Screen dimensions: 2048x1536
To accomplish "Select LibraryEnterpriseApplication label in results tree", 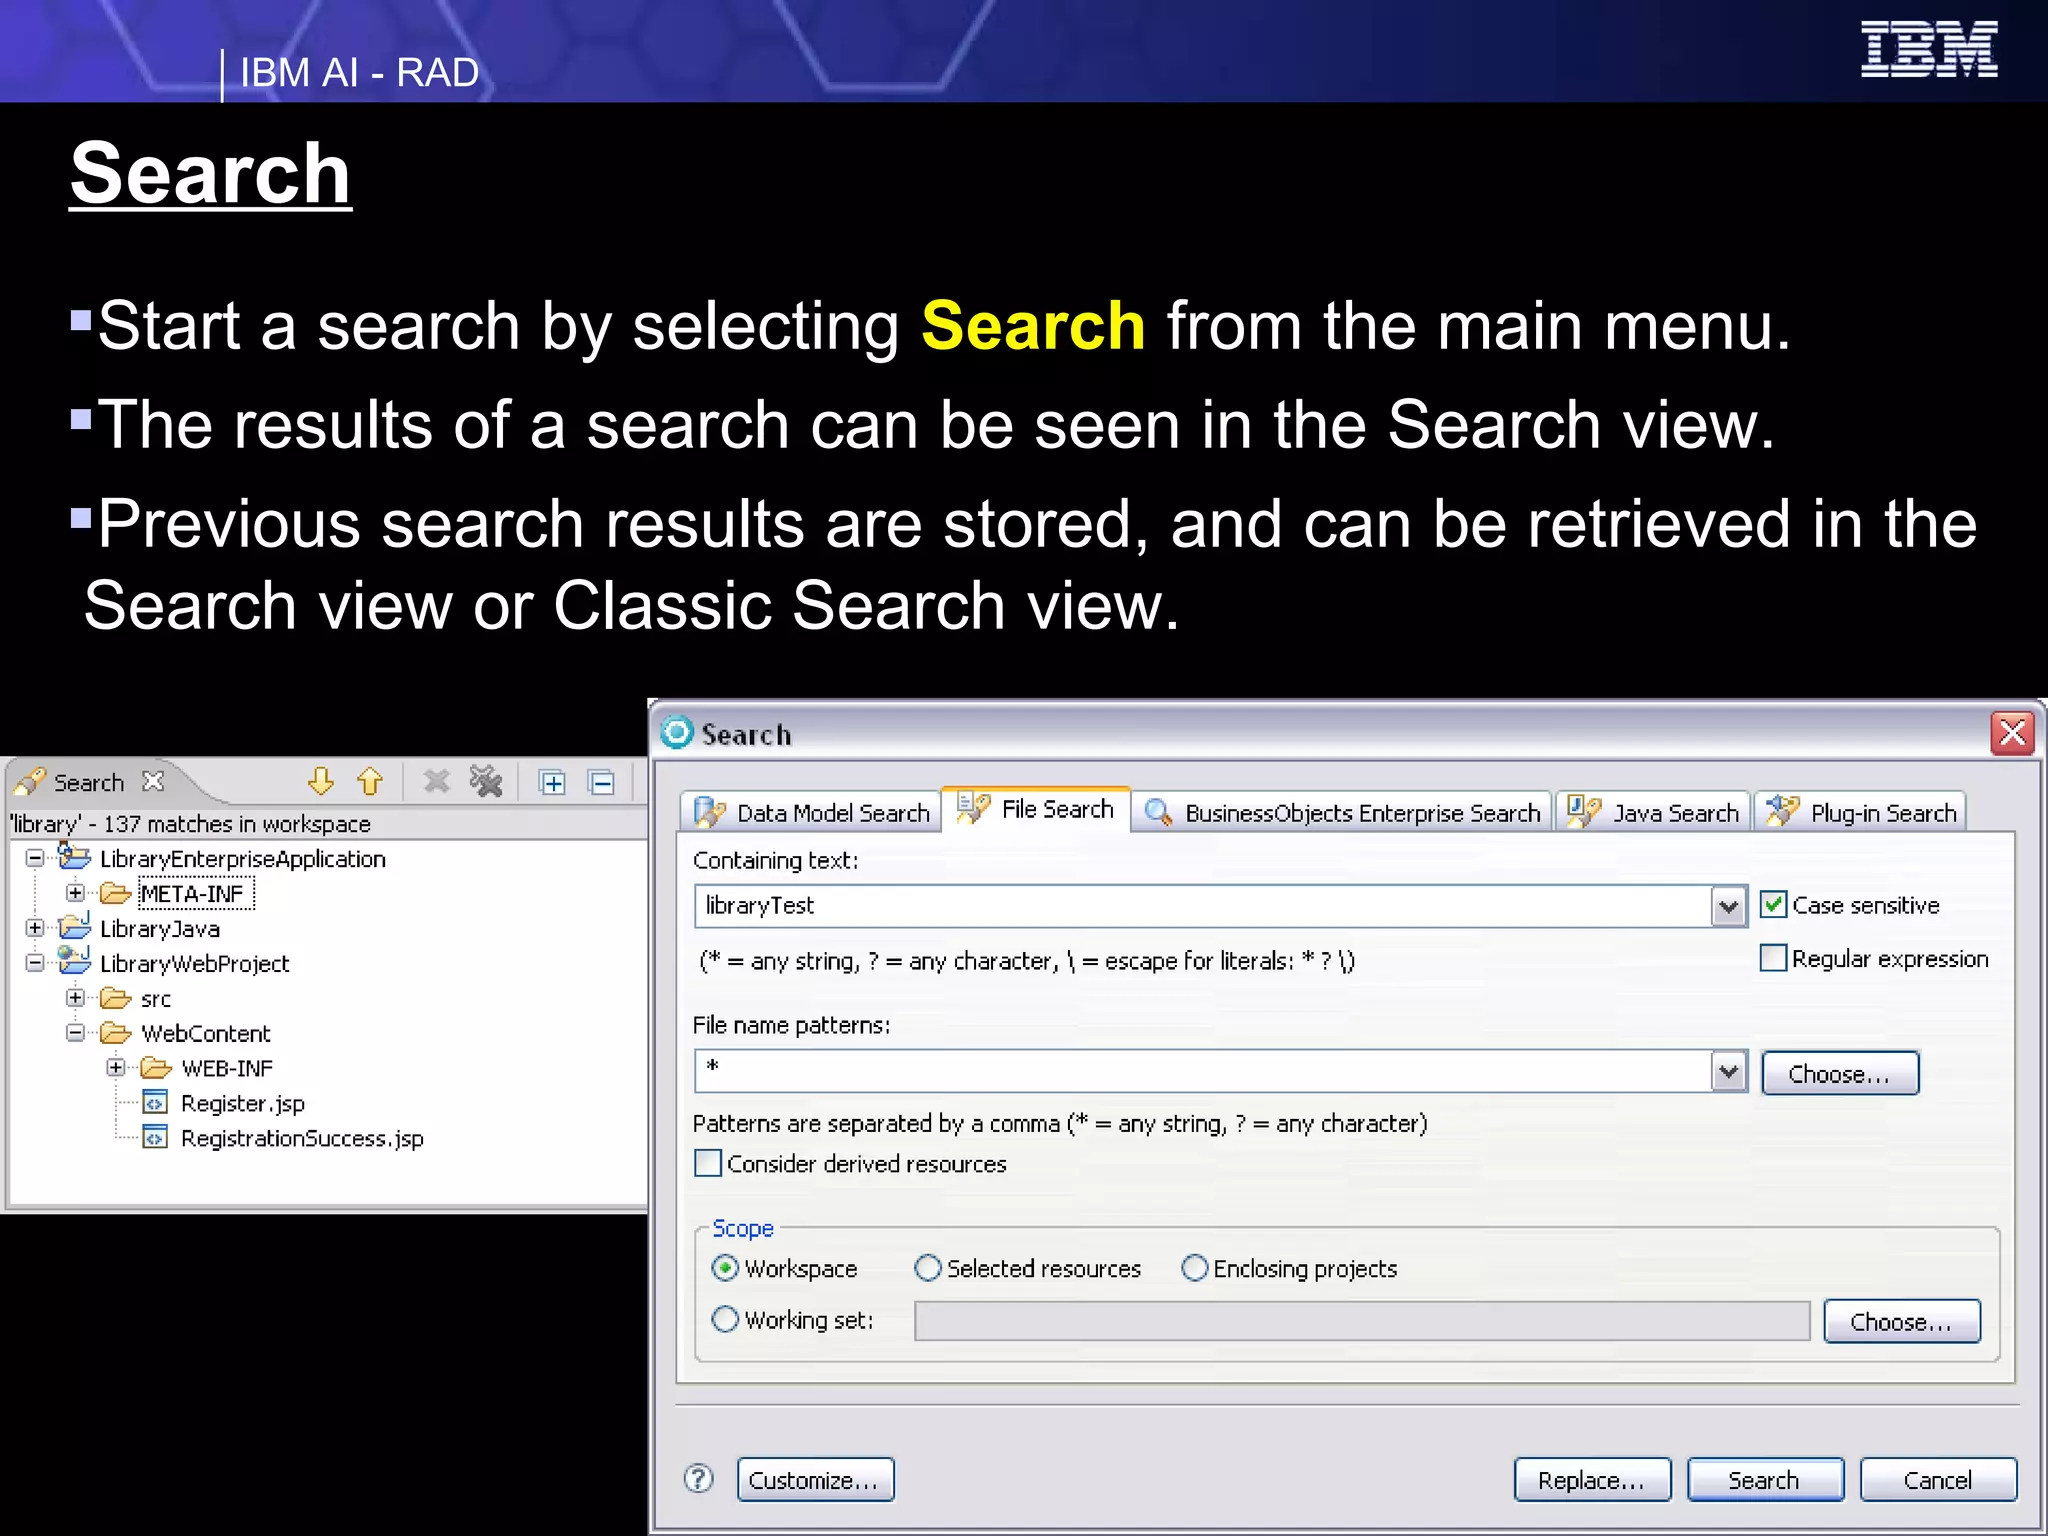I will point(243,858).
